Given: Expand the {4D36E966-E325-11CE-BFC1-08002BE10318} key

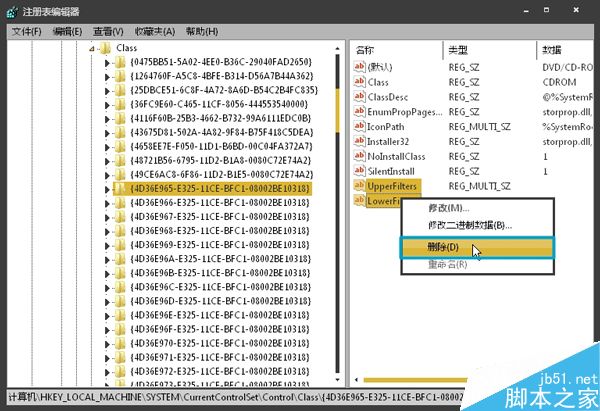Looking at the screenshot, I should pos(107,204).
